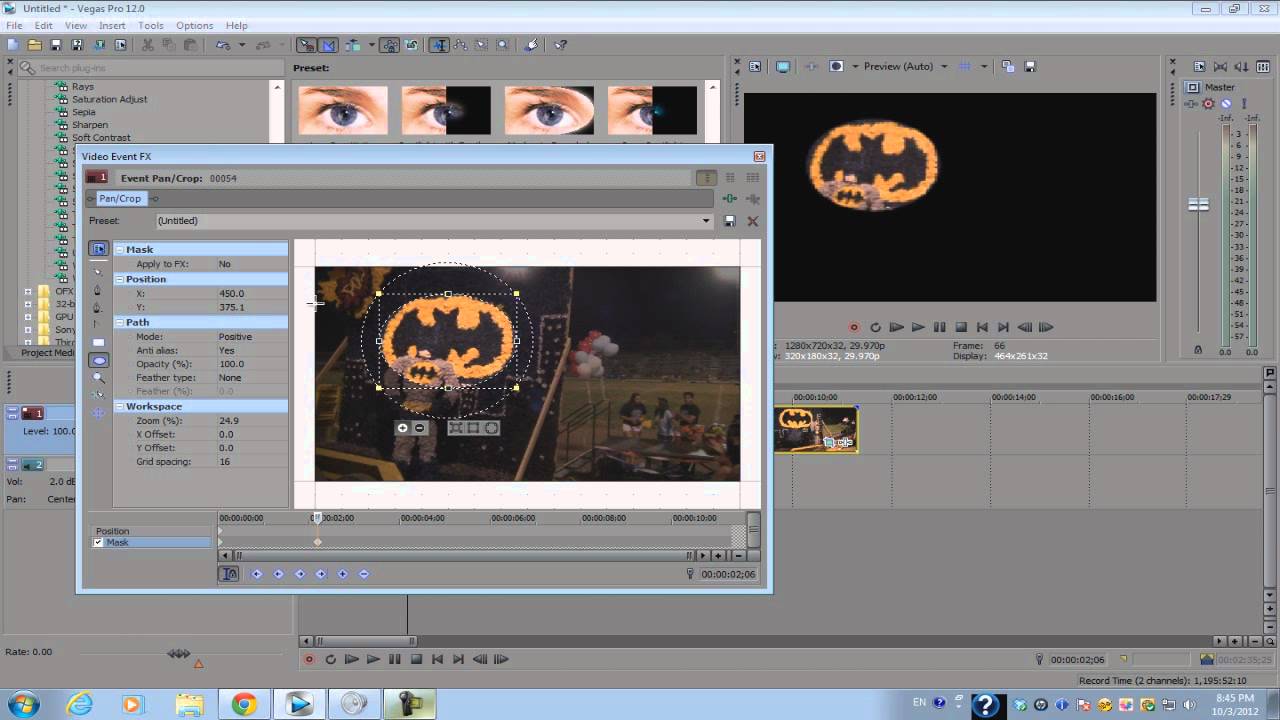Open the Preset (Untitled) dropdown

(706, 221)
